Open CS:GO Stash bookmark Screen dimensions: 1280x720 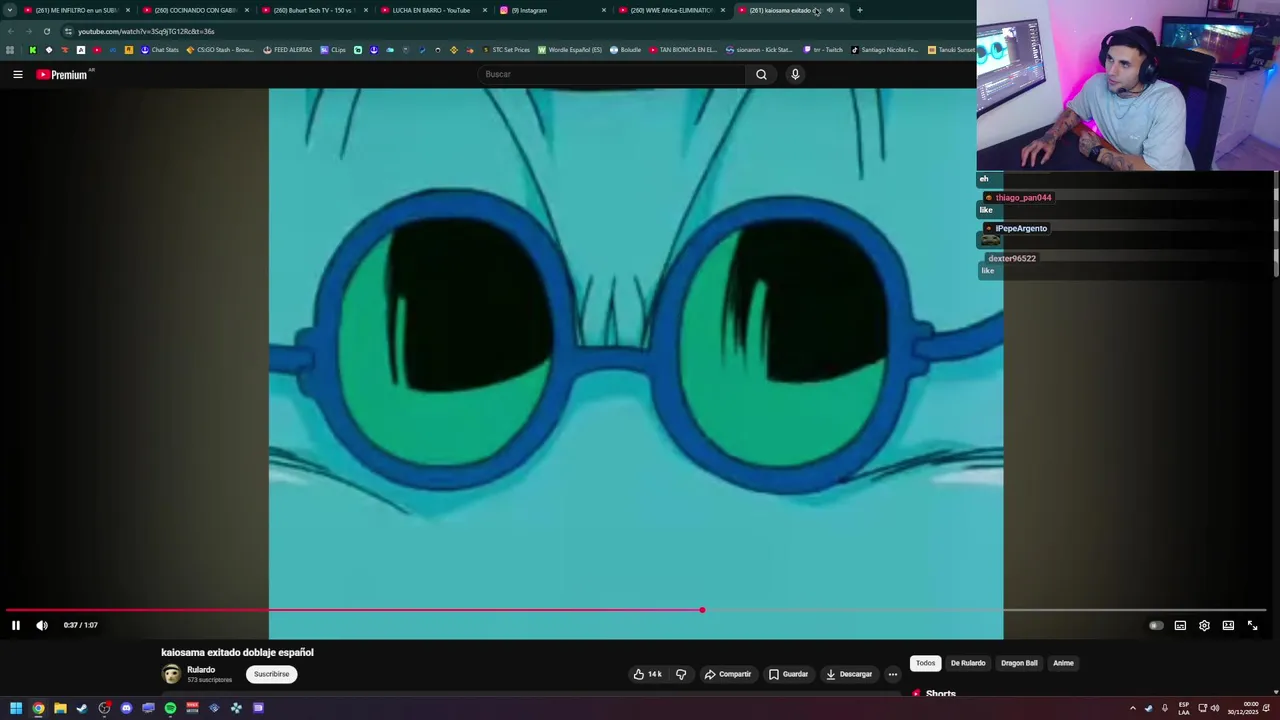(x=221, y=50)
